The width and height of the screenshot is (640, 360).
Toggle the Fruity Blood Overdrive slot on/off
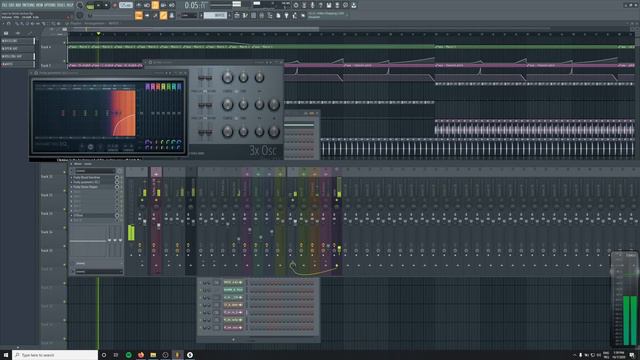point(117,178)
